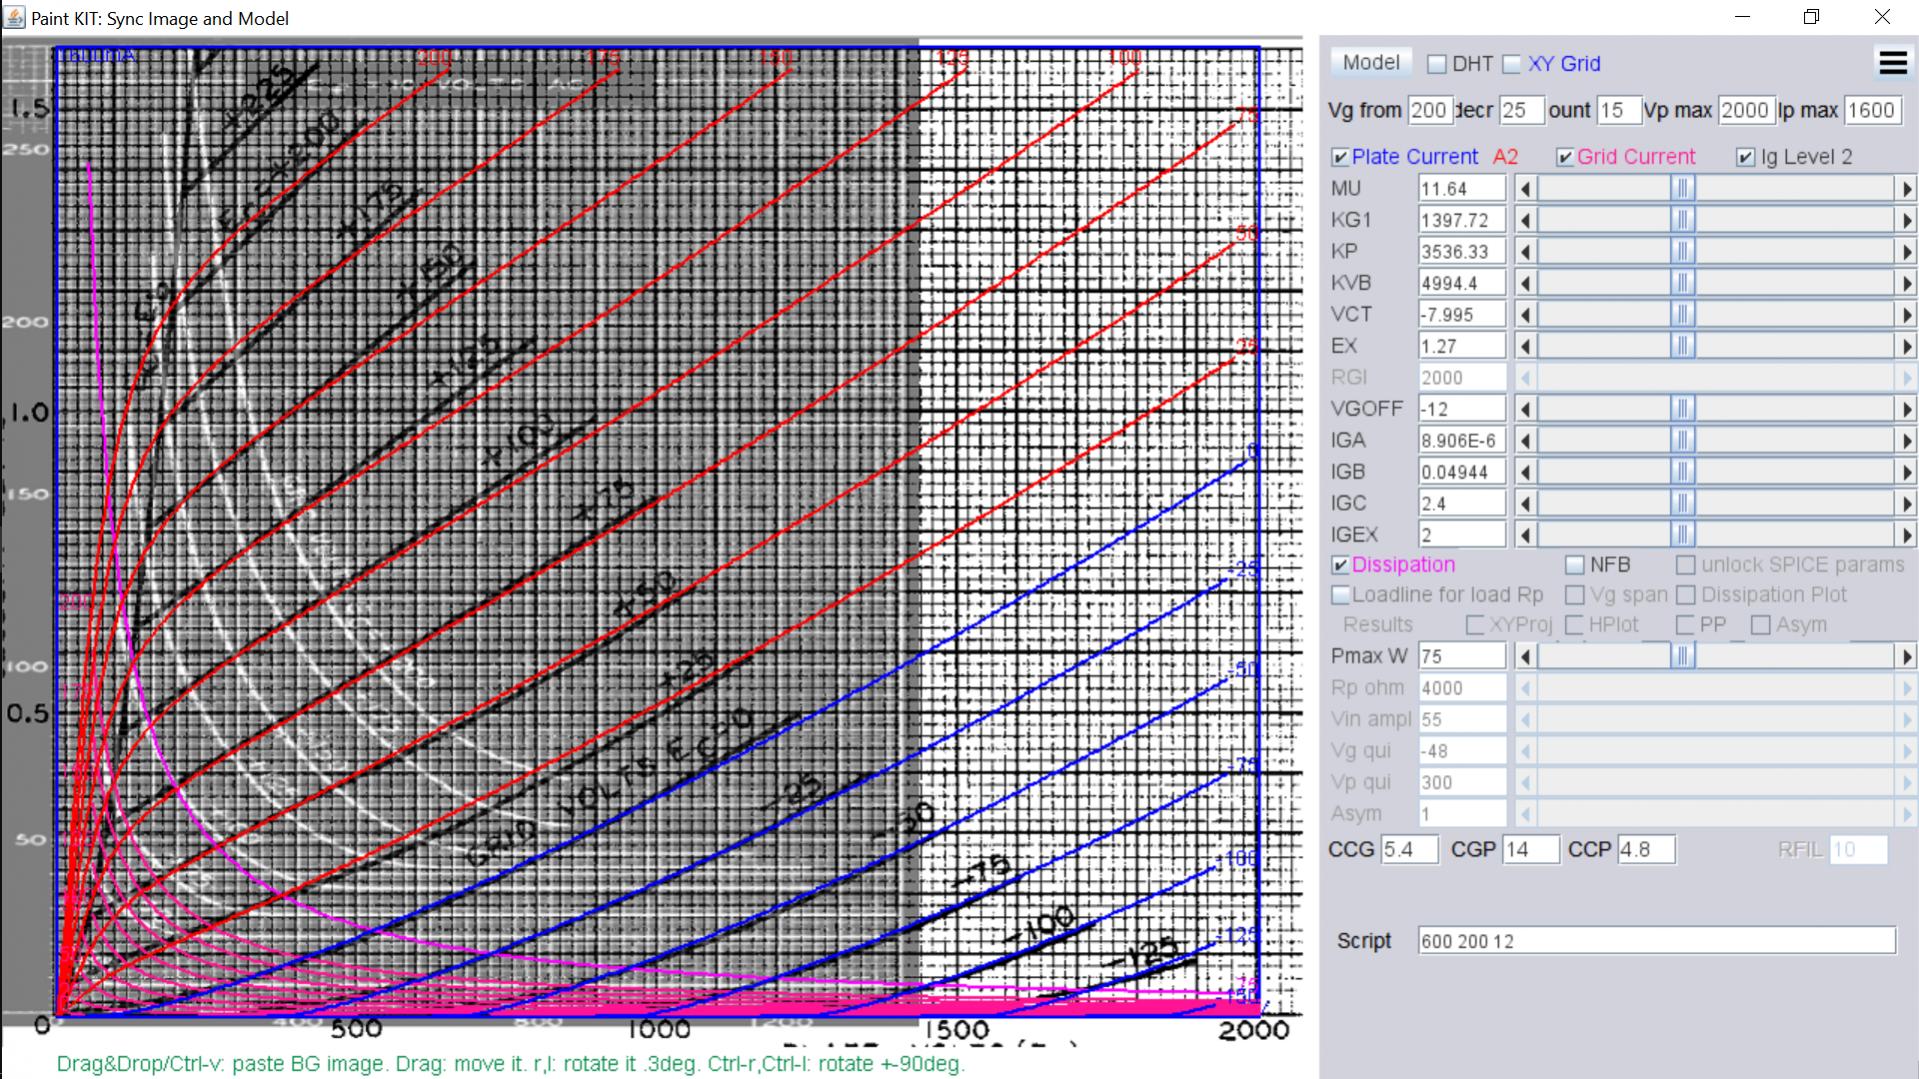Click EX slider right arrow
Screen dimensions: 1919x1079
pyautogui.click(x=1906, y=346)
